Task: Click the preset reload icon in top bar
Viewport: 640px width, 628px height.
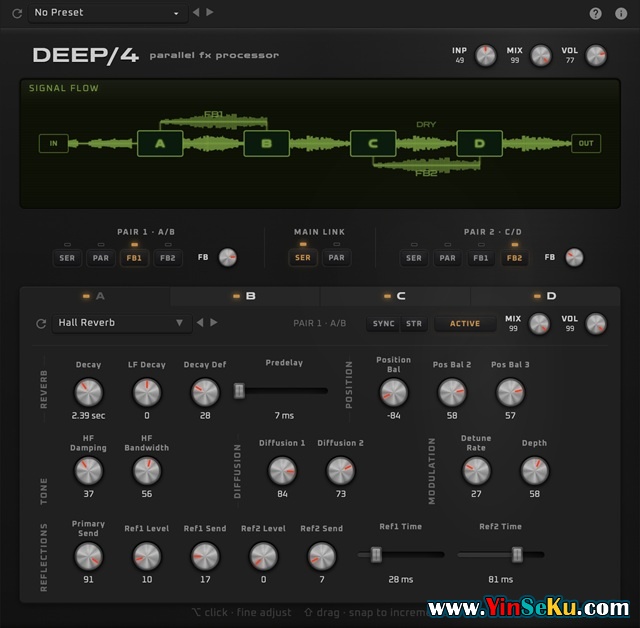Action: [x=17, y=13]
